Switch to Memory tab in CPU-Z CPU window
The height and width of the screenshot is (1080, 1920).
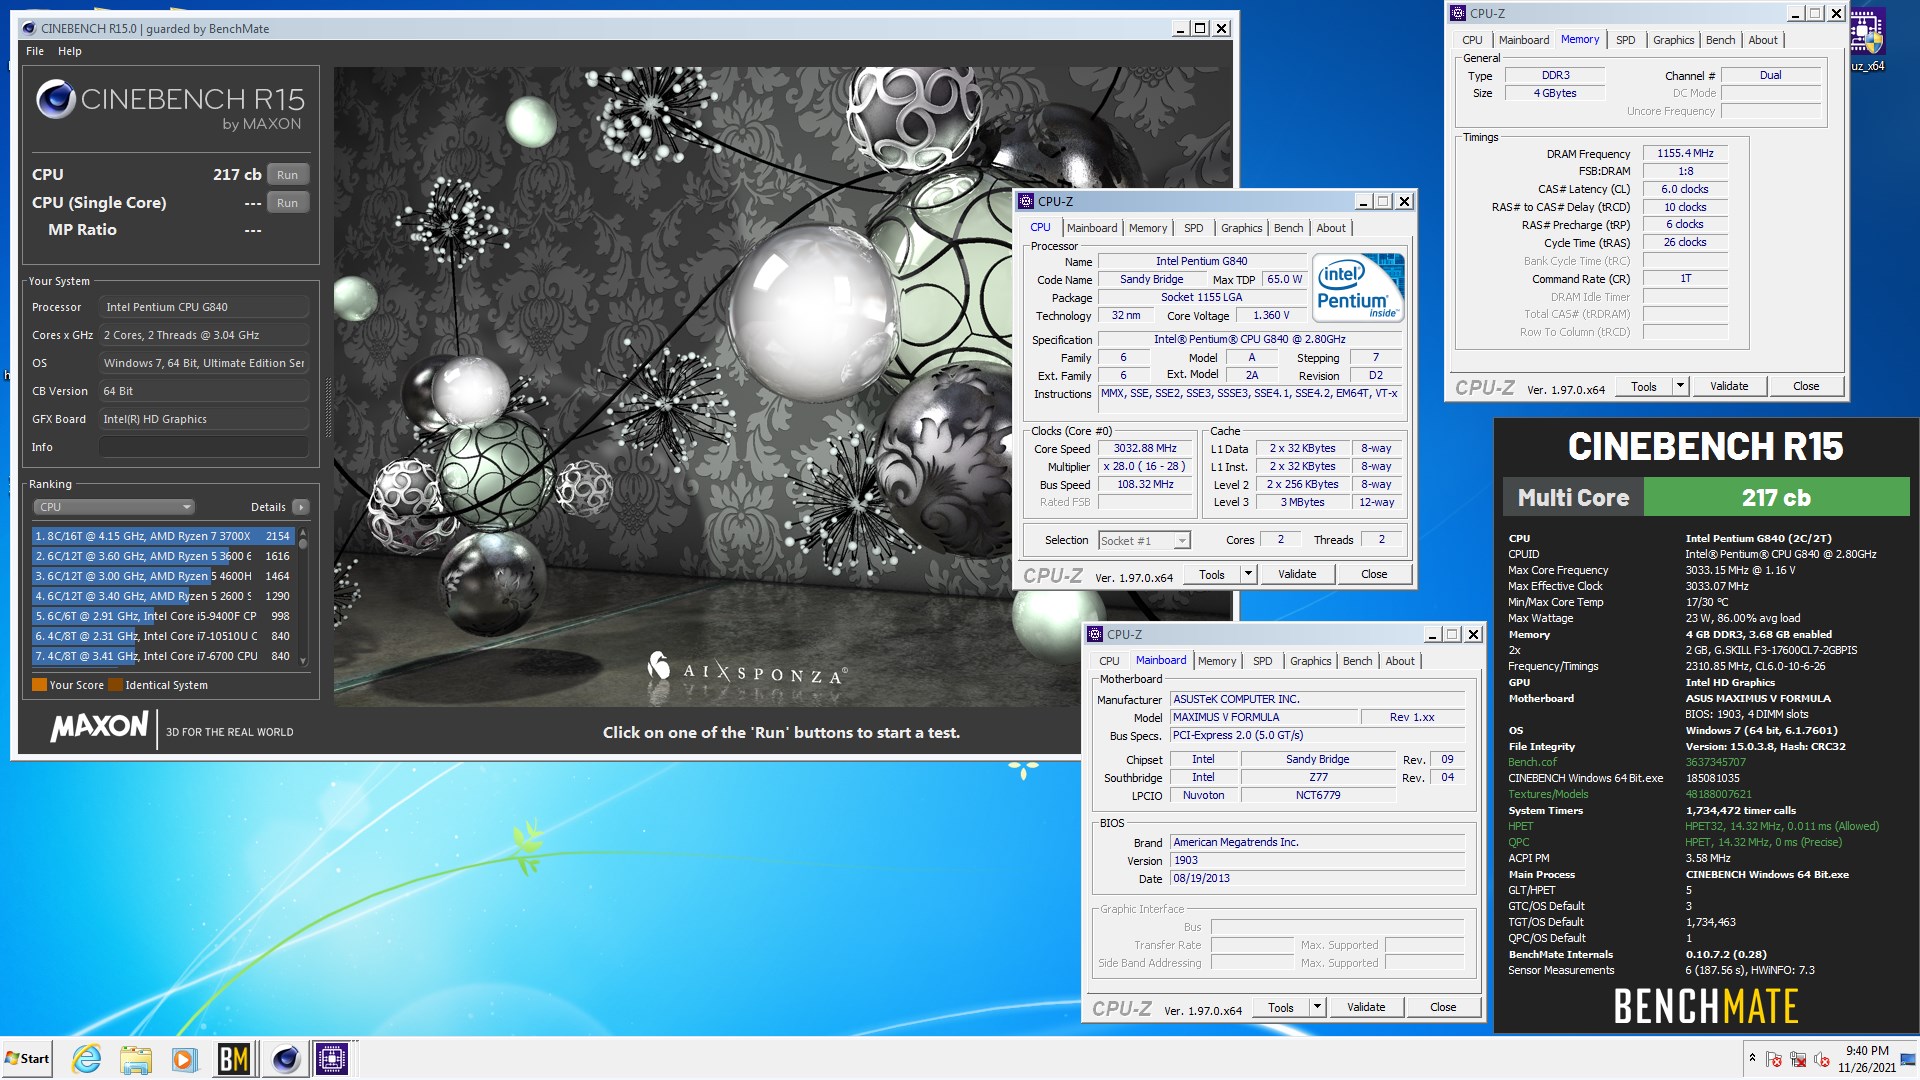click(1147, 228)
